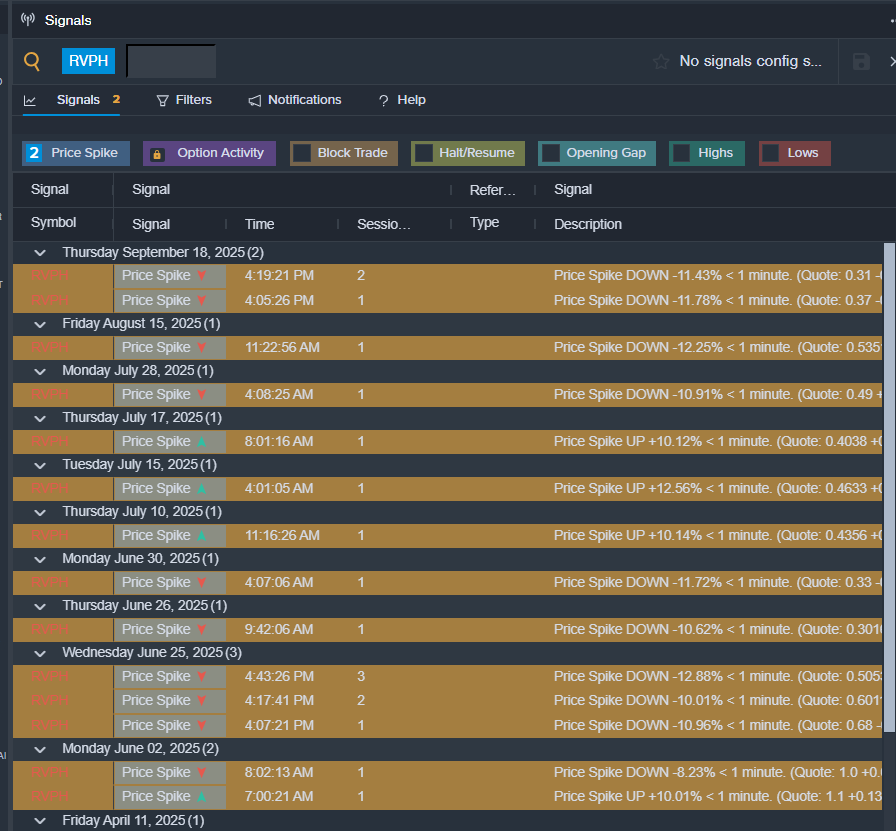The image size is (896, 831).
Task: Click the Notifications megaphone icon
Action: tap(255, 100)
